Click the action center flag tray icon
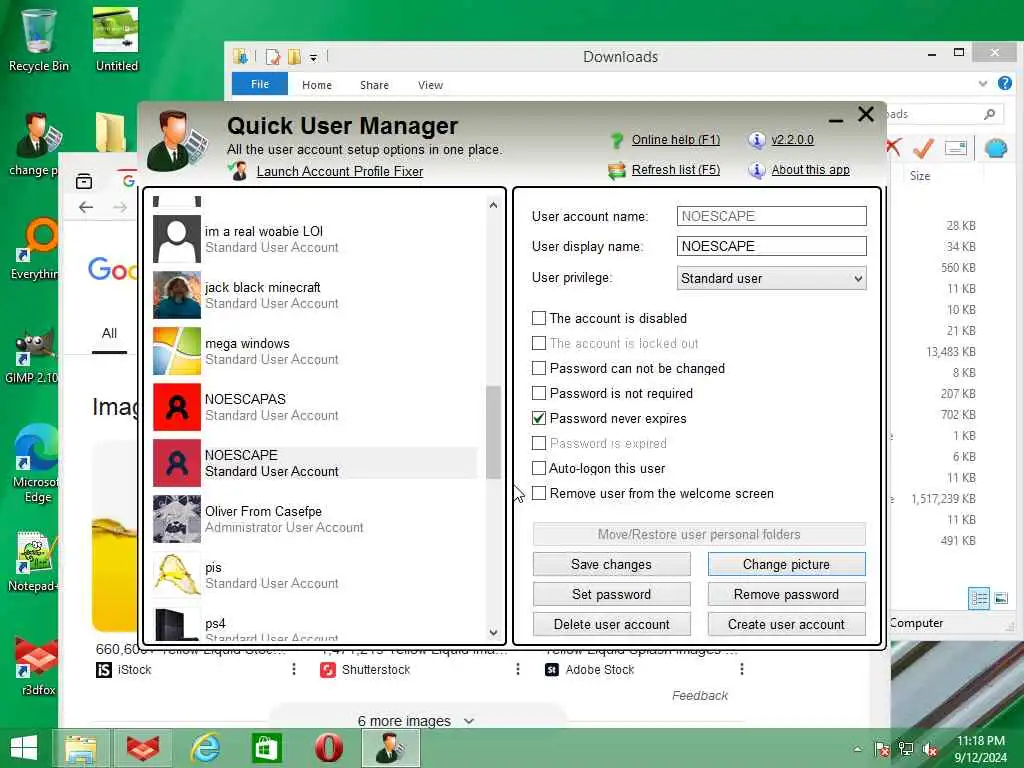Screen dimensions: 1024x768 pyautogui.click(x=882, y=749)
